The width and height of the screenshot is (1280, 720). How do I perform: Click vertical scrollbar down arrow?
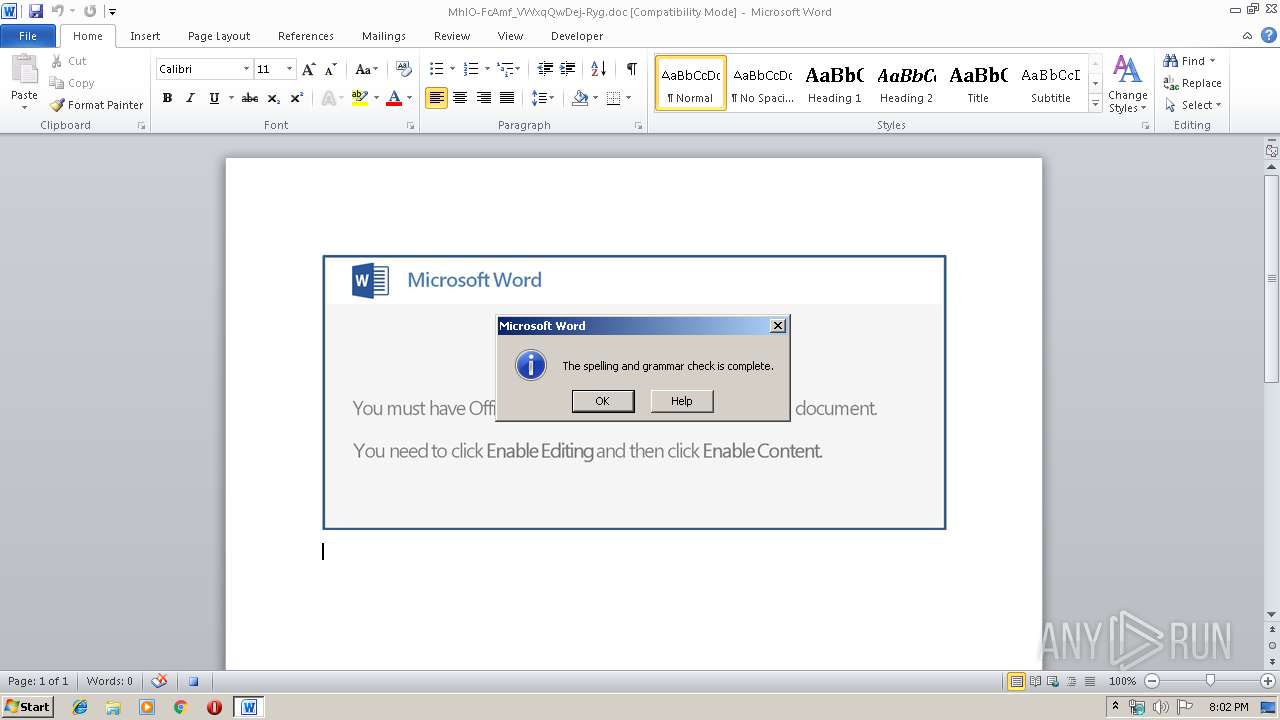pos(1272,614)
